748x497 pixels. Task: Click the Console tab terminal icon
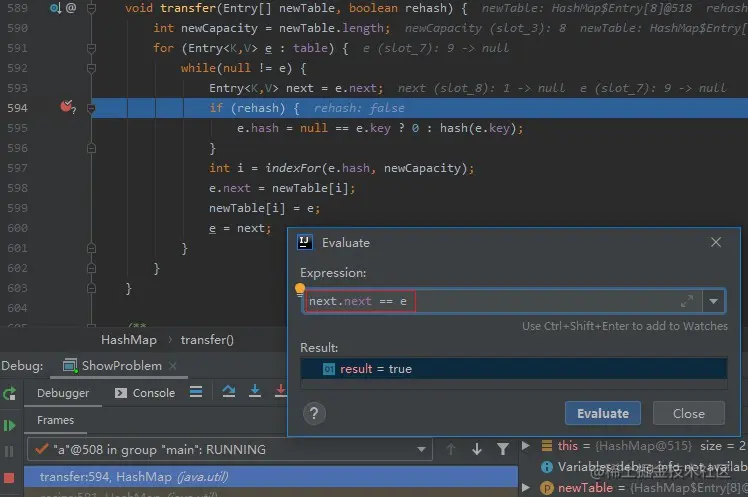point(121,393)
